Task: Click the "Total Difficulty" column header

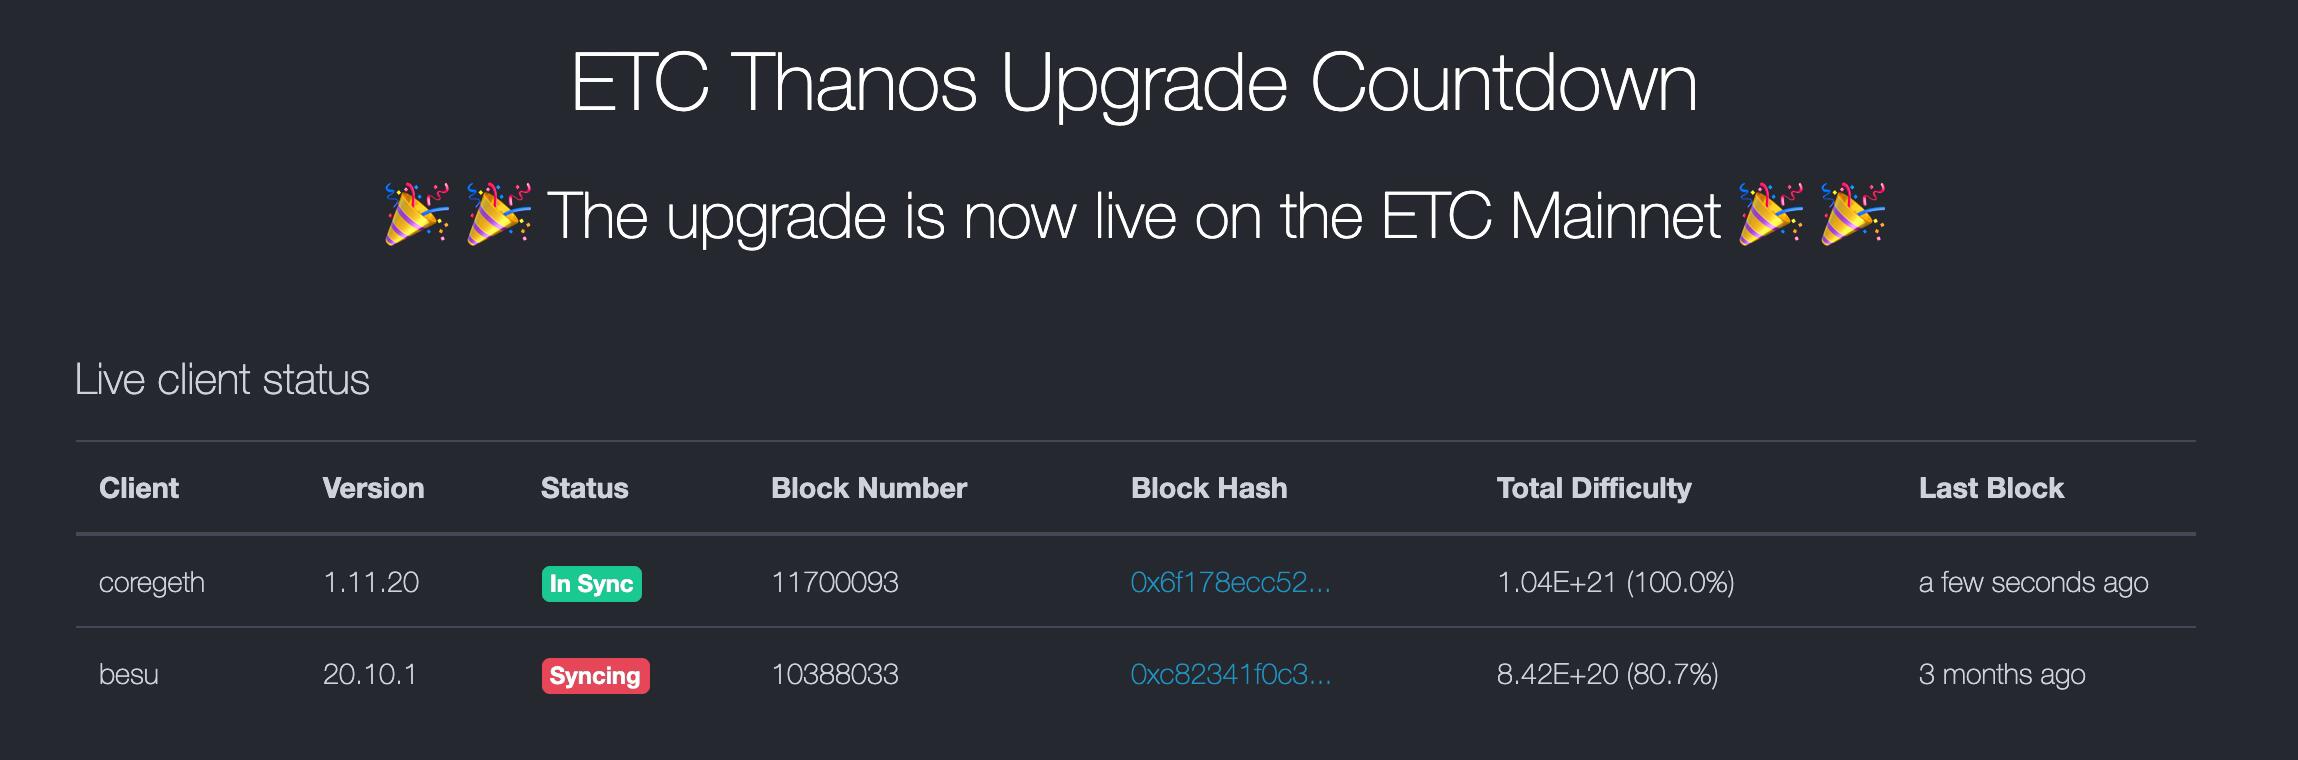Action: (1594, 488)
